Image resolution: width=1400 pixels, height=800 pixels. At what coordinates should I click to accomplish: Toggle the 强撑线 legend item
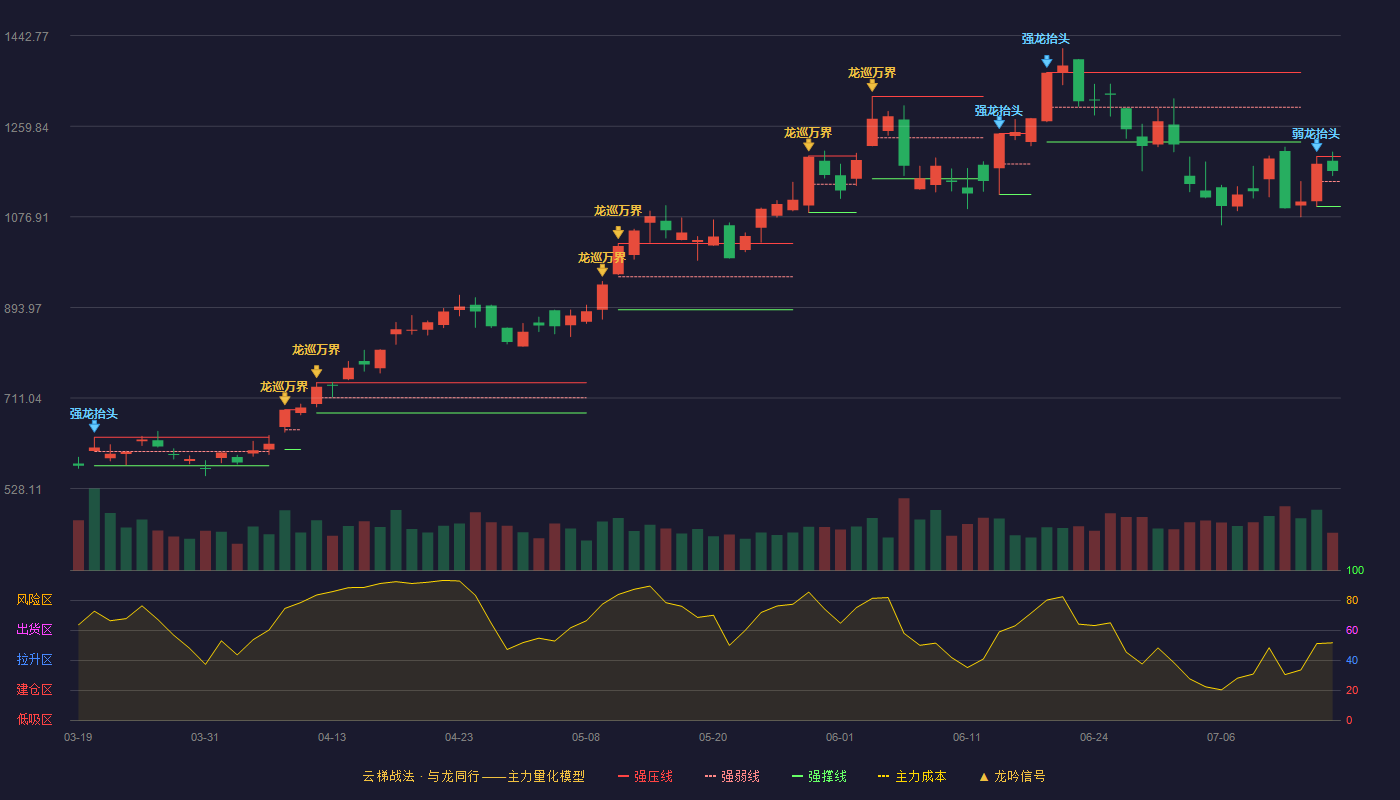819,776
